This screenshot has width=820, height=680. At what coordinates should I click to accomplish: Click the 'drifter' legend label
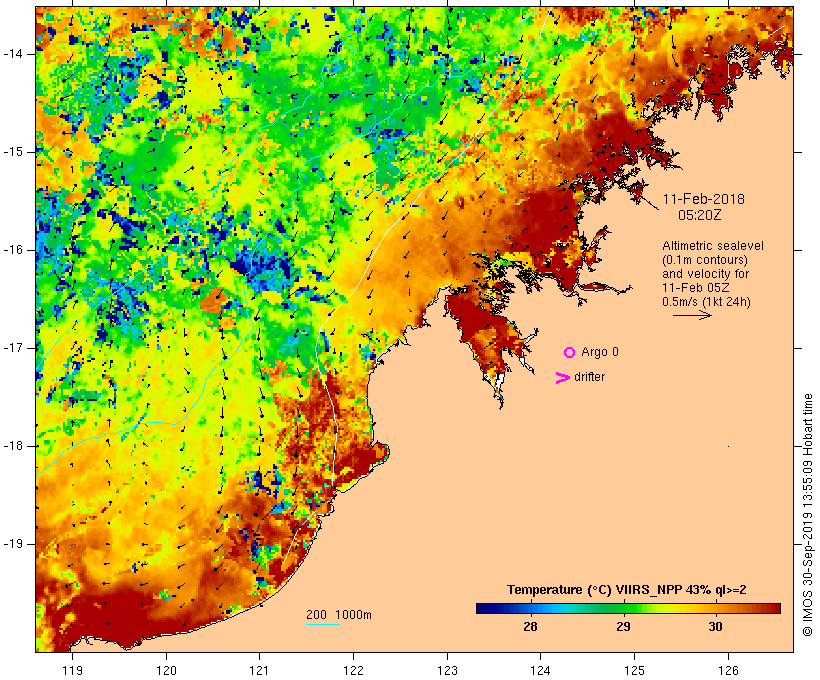[x=589, y=377]
